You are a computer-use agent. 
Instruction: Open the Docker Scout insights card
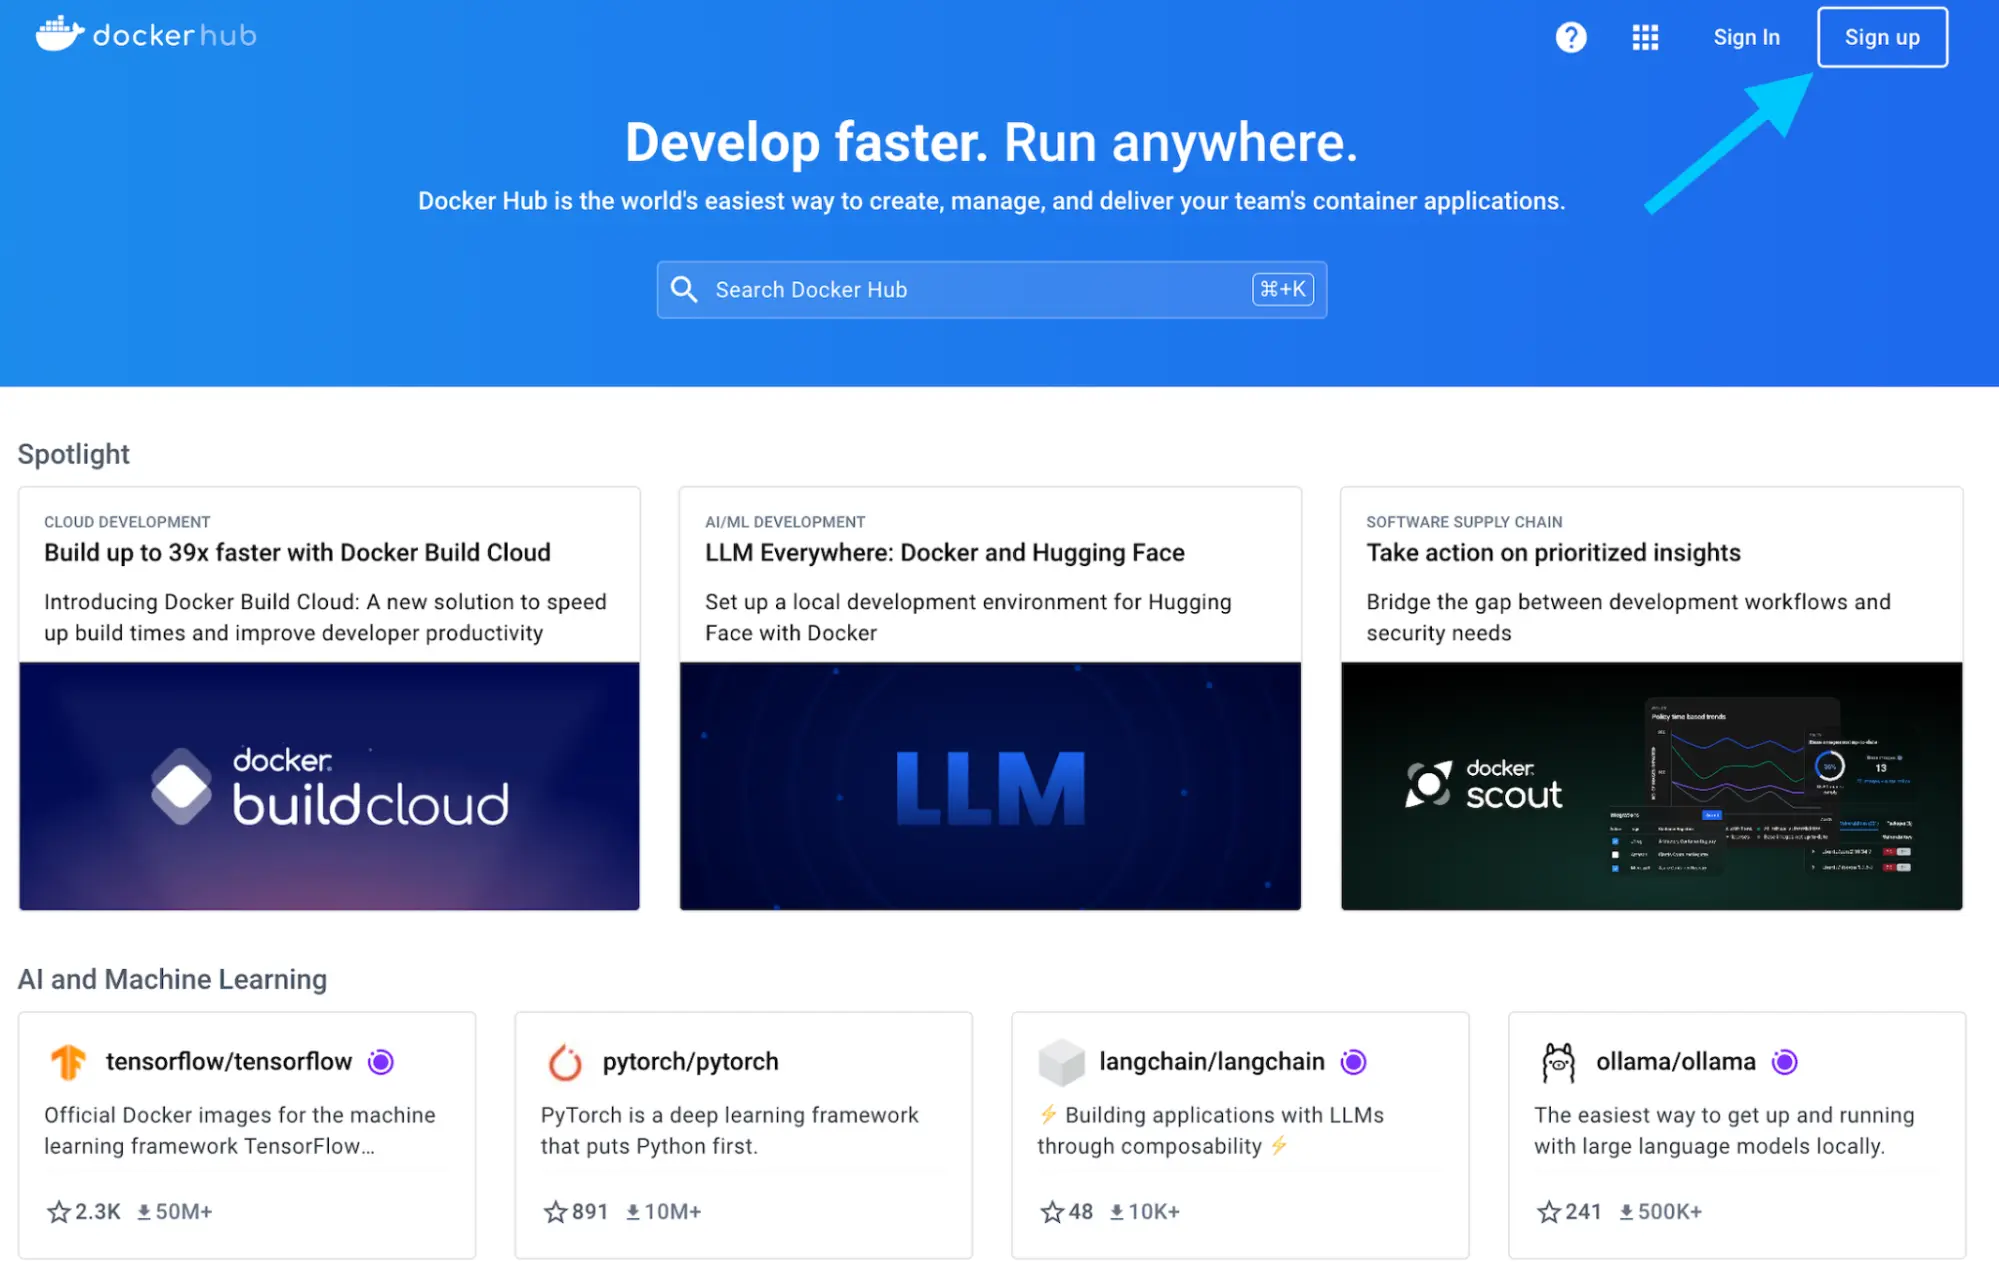pos(1651,697)
